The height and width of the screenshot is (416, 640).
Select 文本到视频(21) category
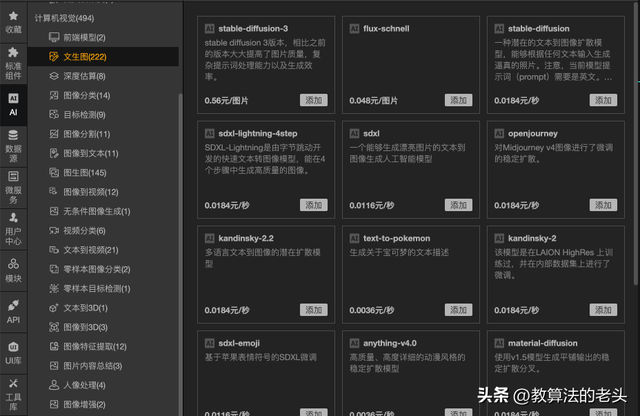pyautogui.click(x=91, y=250)
